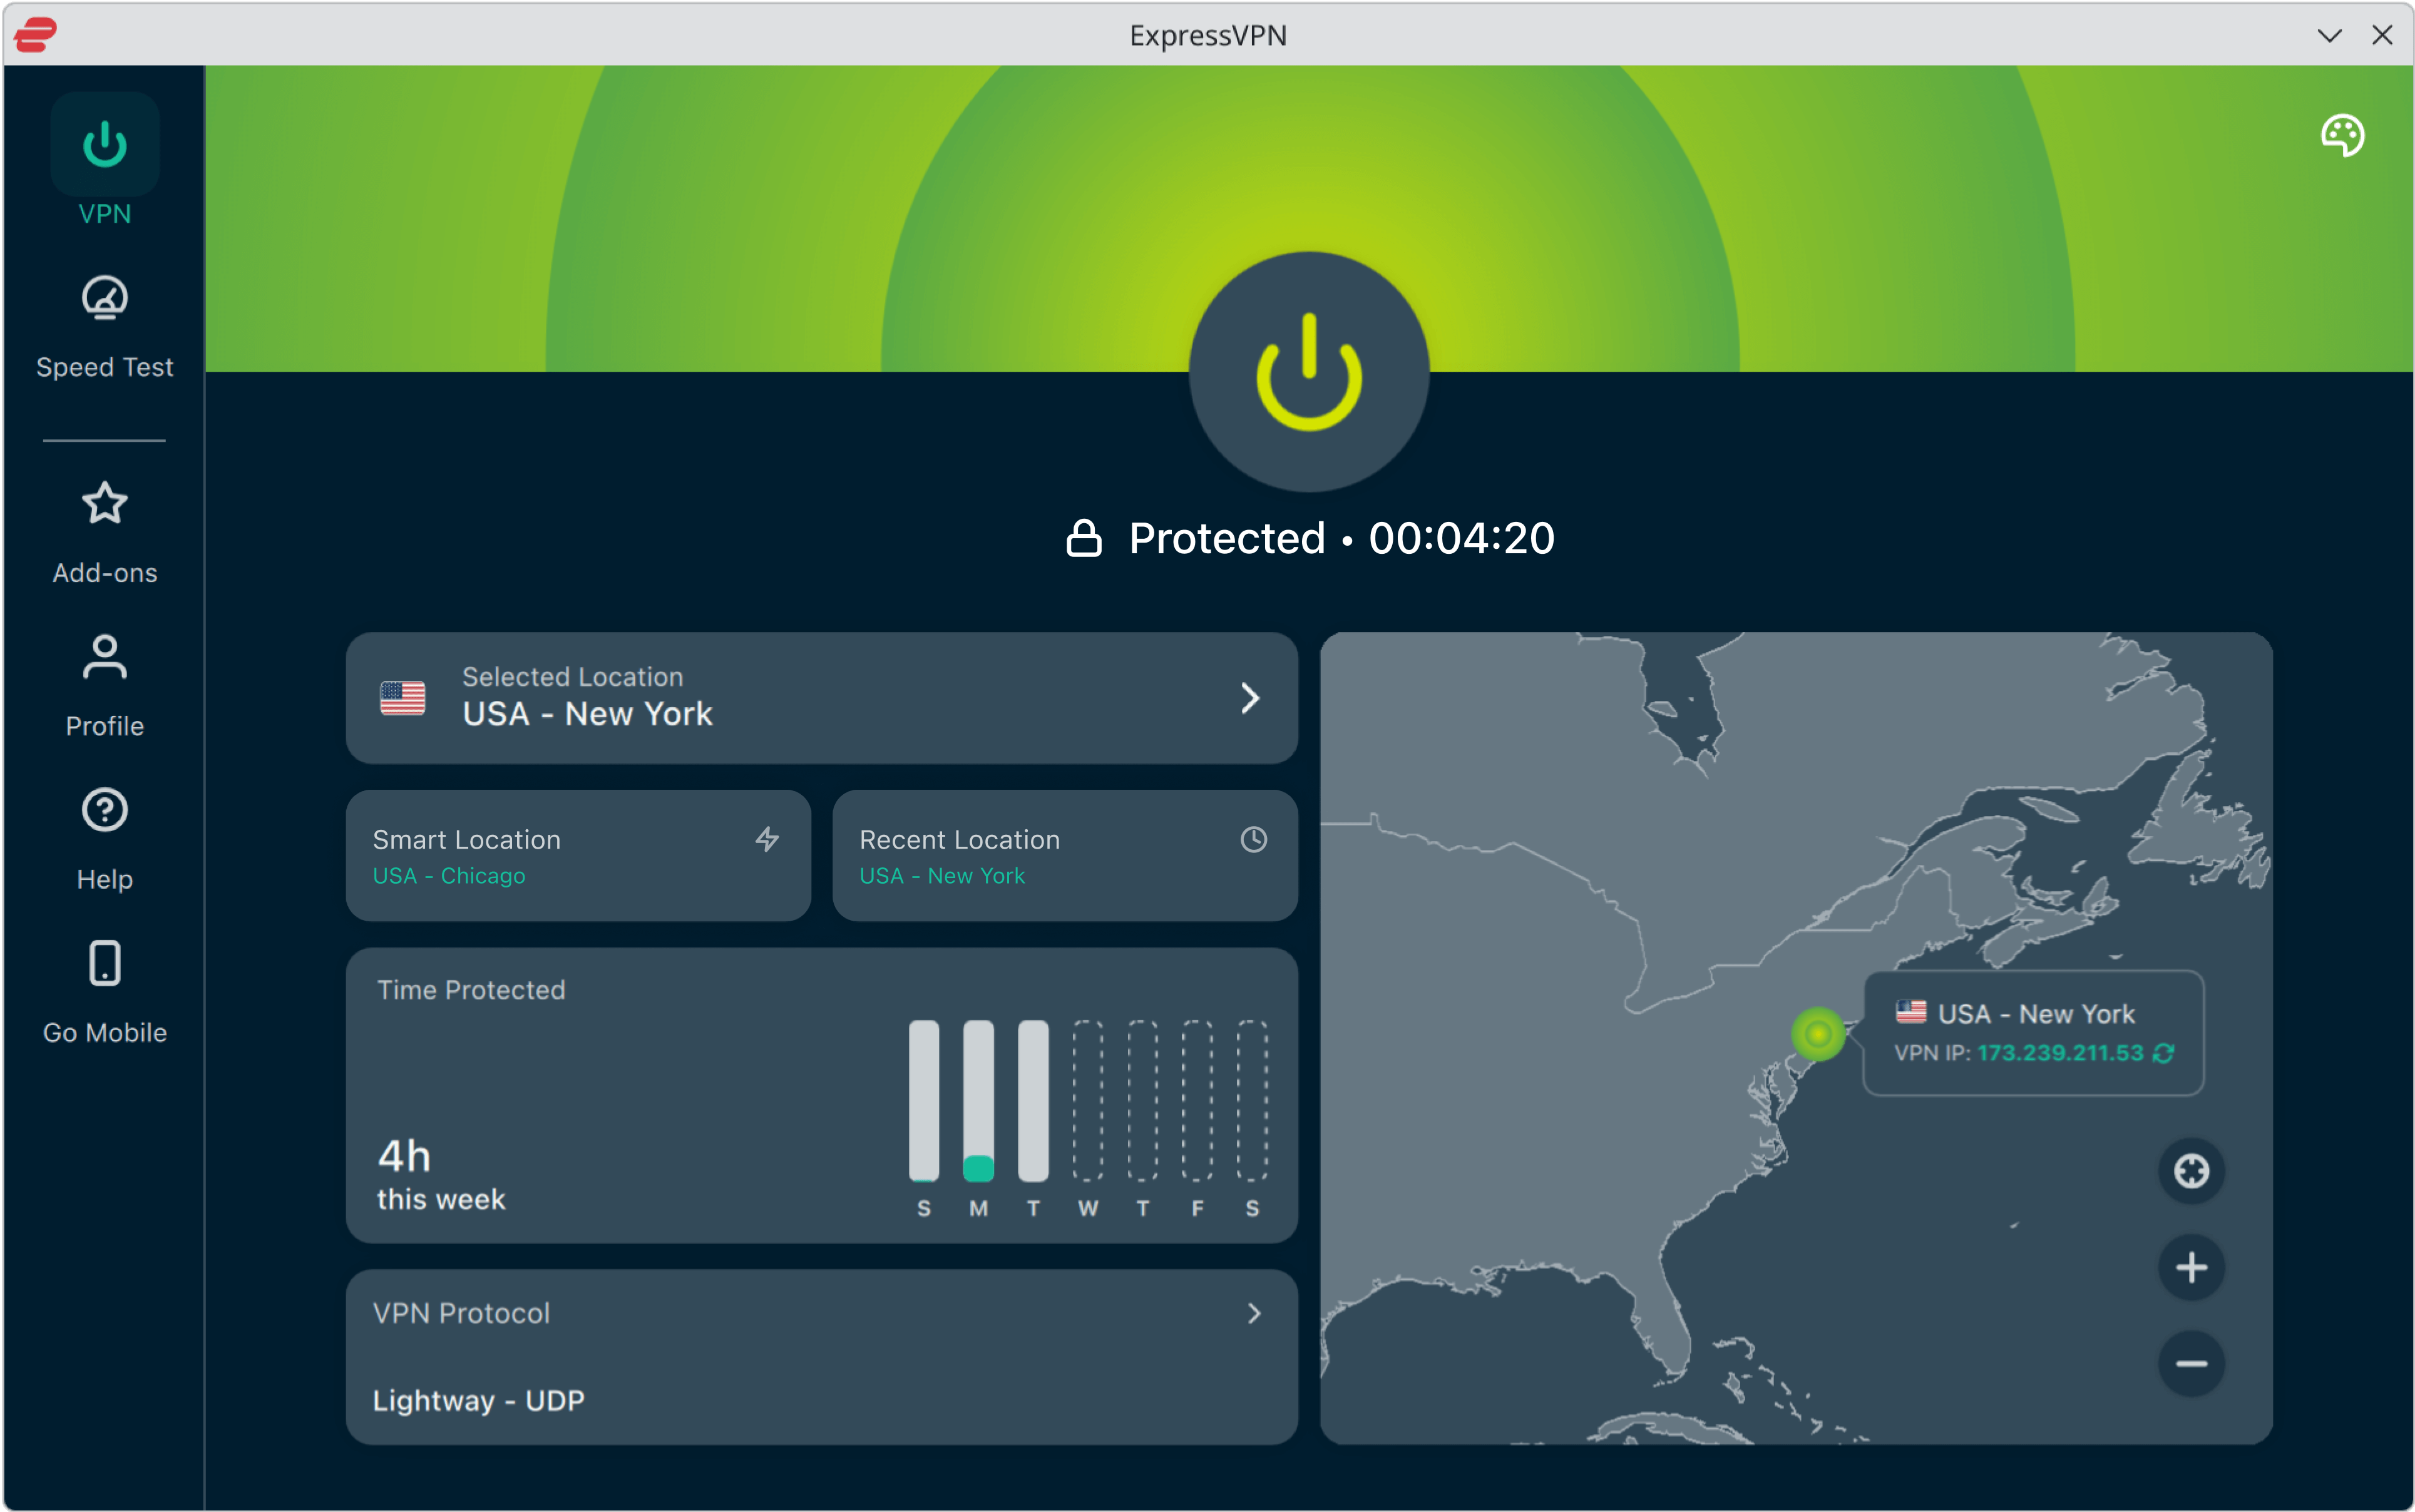
Task: Recenter the map on current location
Action: click(x=2191, y=1171)
